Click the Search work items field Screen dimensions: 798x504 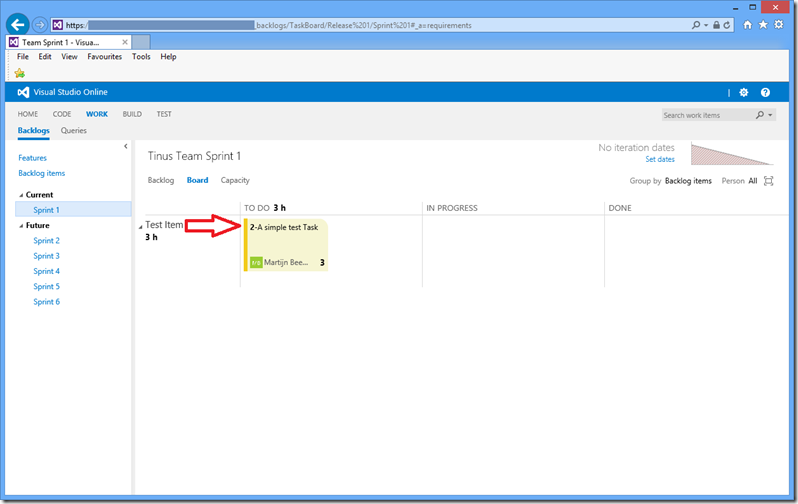coord(707,115)
